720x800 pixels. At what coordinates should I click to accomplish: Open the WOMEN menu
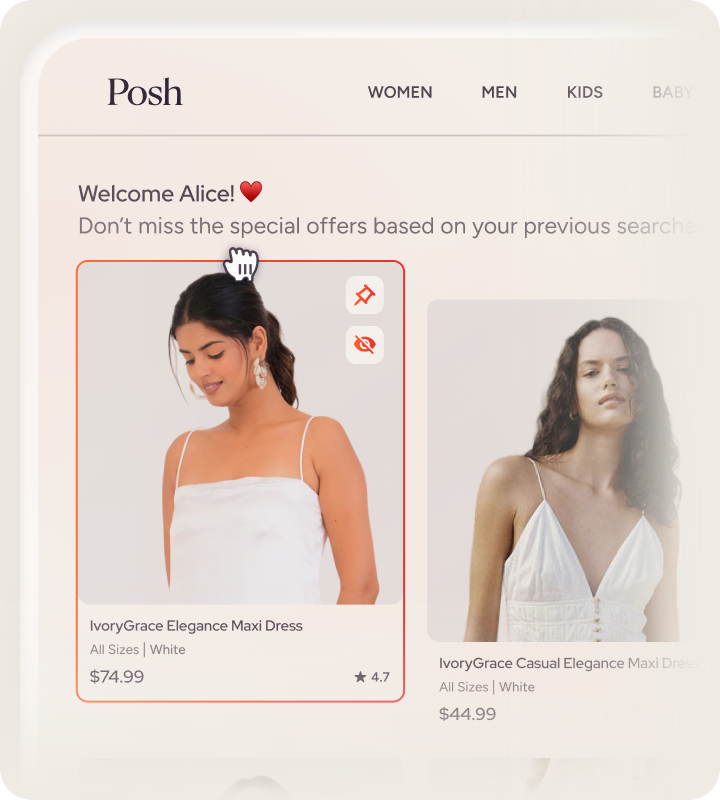(400, 92)
